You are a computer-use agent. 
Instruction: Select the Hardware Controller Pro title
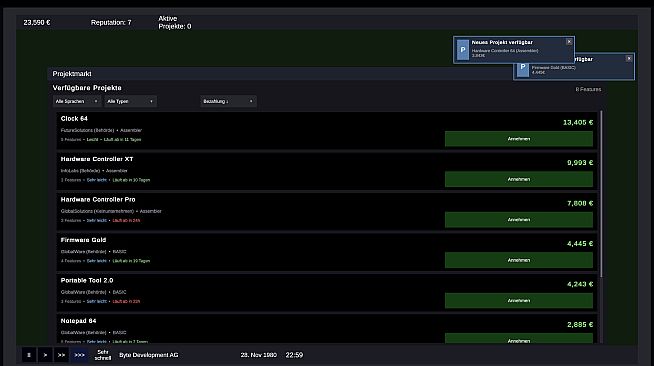(98, 200)
